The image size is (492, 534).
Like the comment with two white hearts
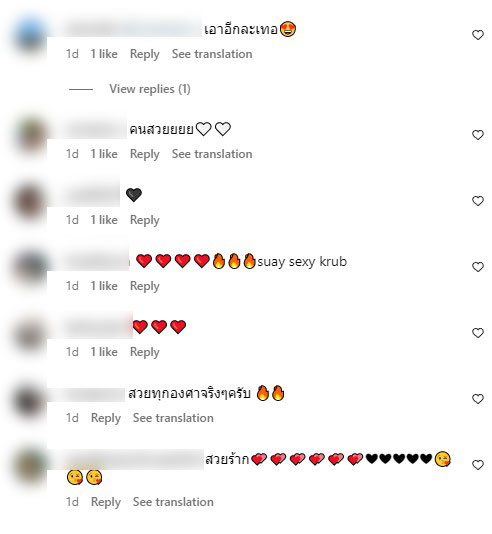(478, 135)
